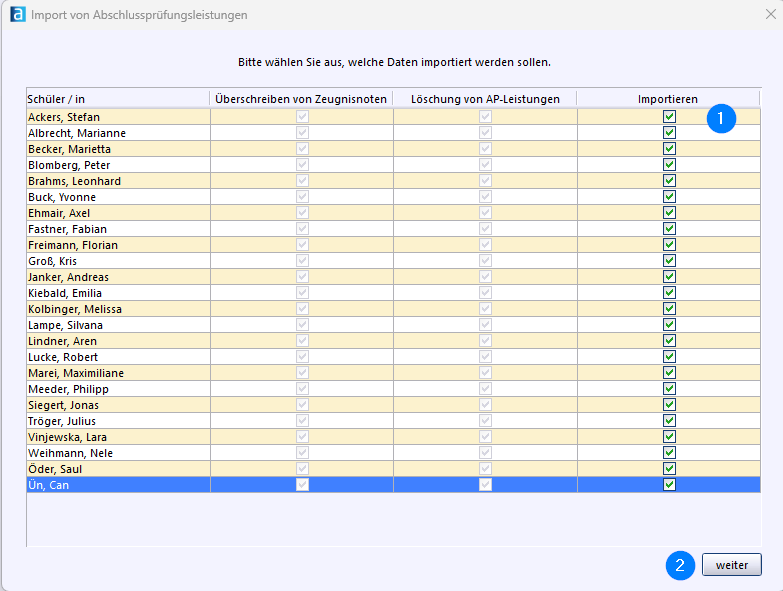Select the name Lindner, Aren
Viewport: 783px width, 591px height.
pos(62,340)
